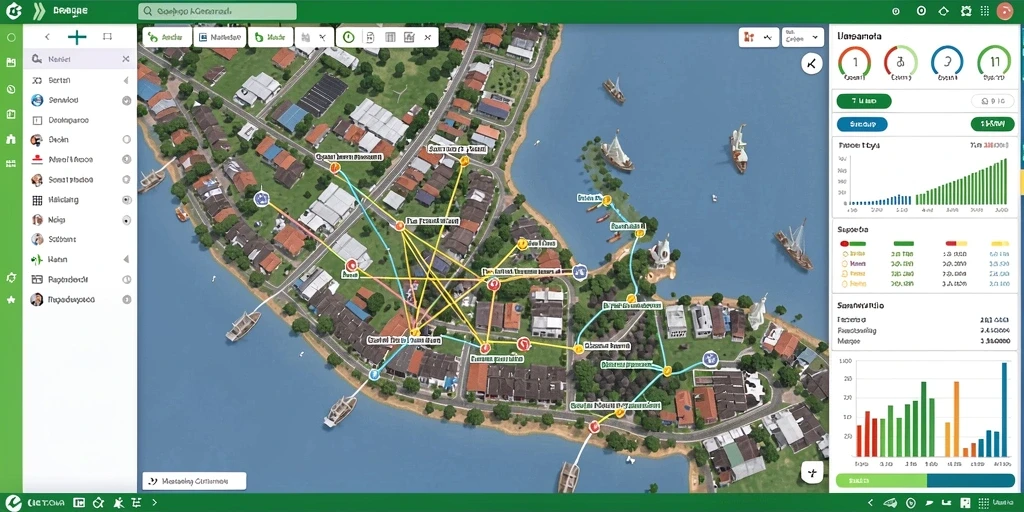Viewport: 1024px width, 512px height.
Task: Click the X icon ending the map toolbar
Action: pyautogui.click(x=427, y=37)
